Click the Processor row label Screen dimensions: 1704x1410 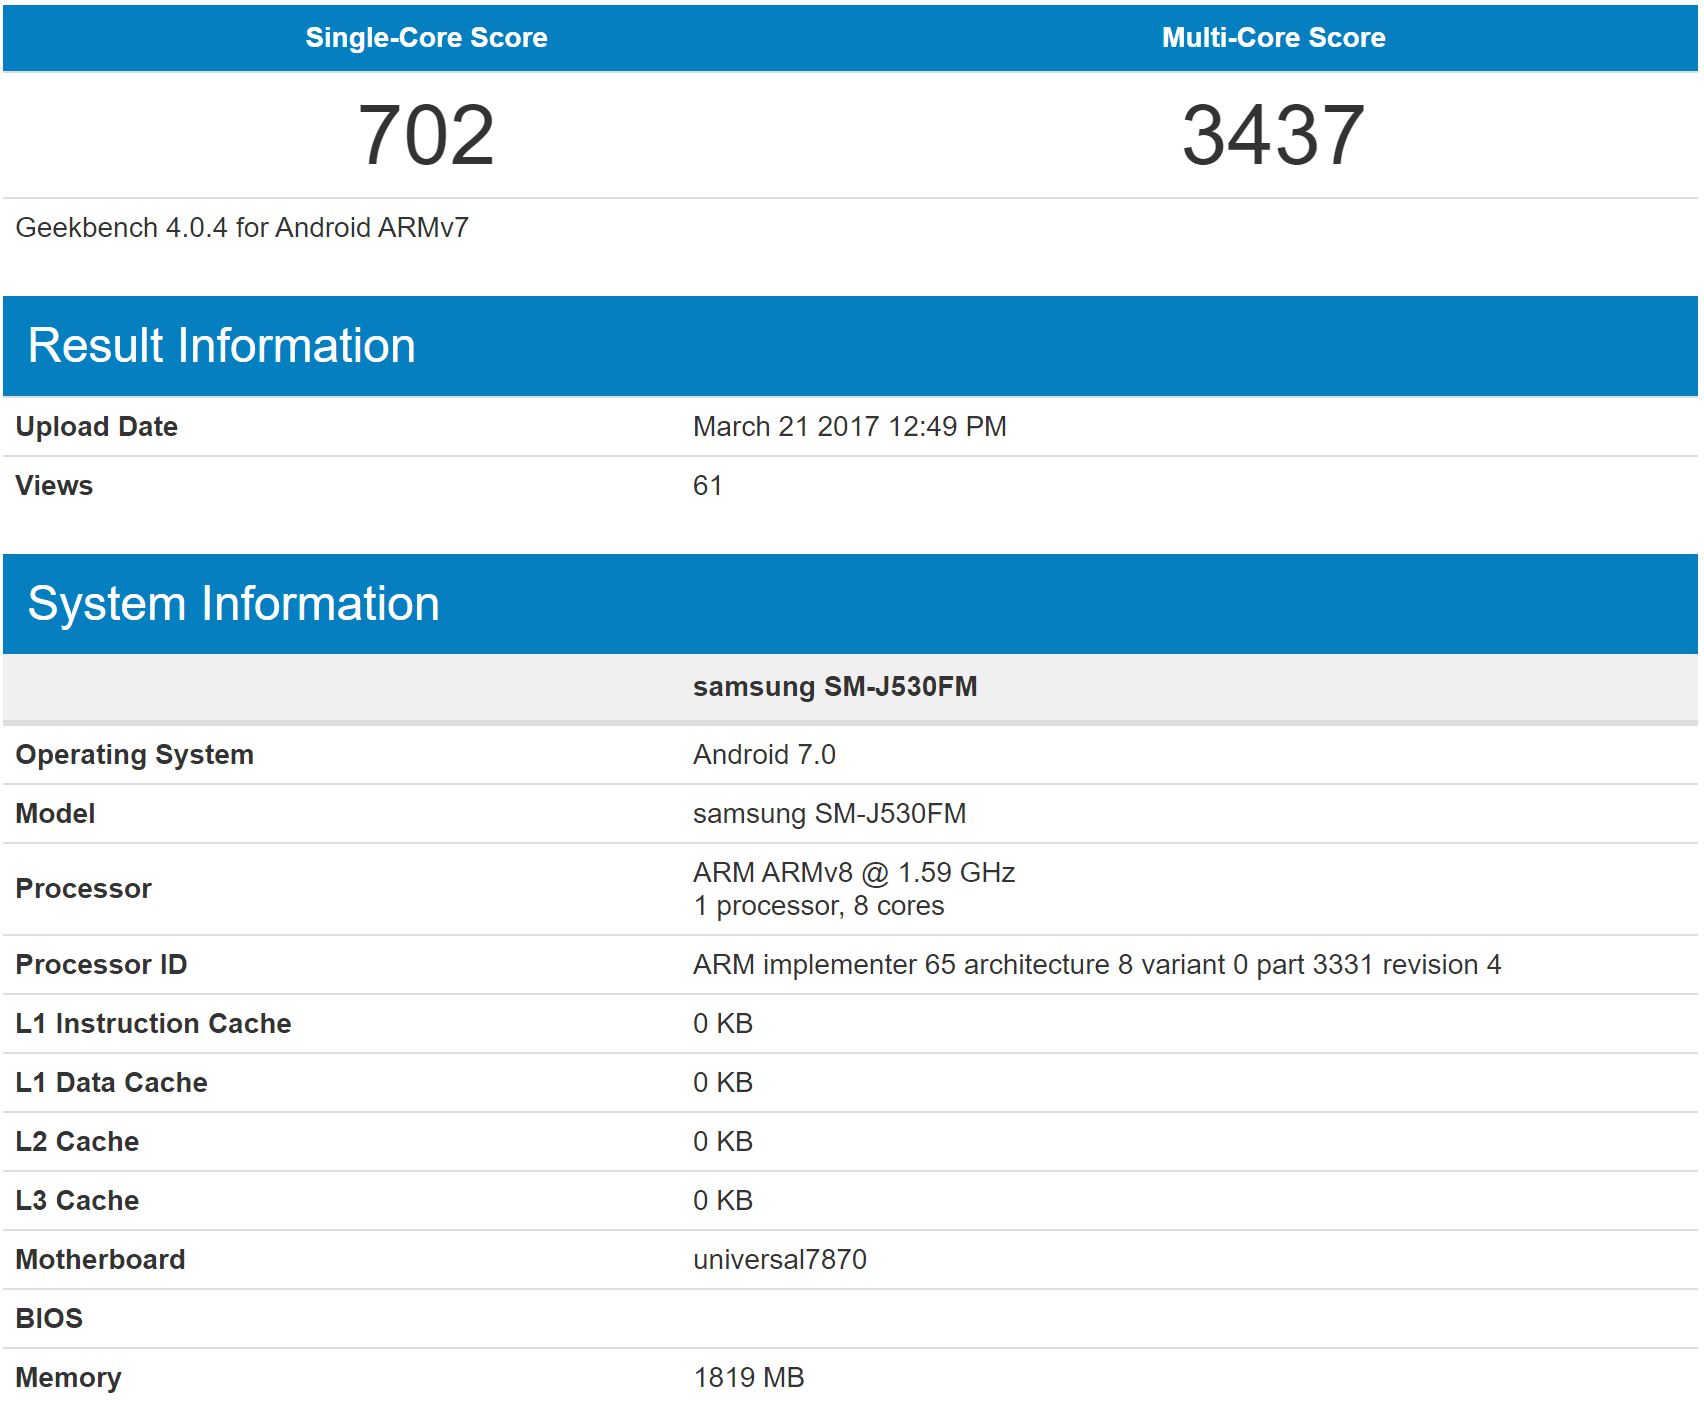click(x=83, y=889)
